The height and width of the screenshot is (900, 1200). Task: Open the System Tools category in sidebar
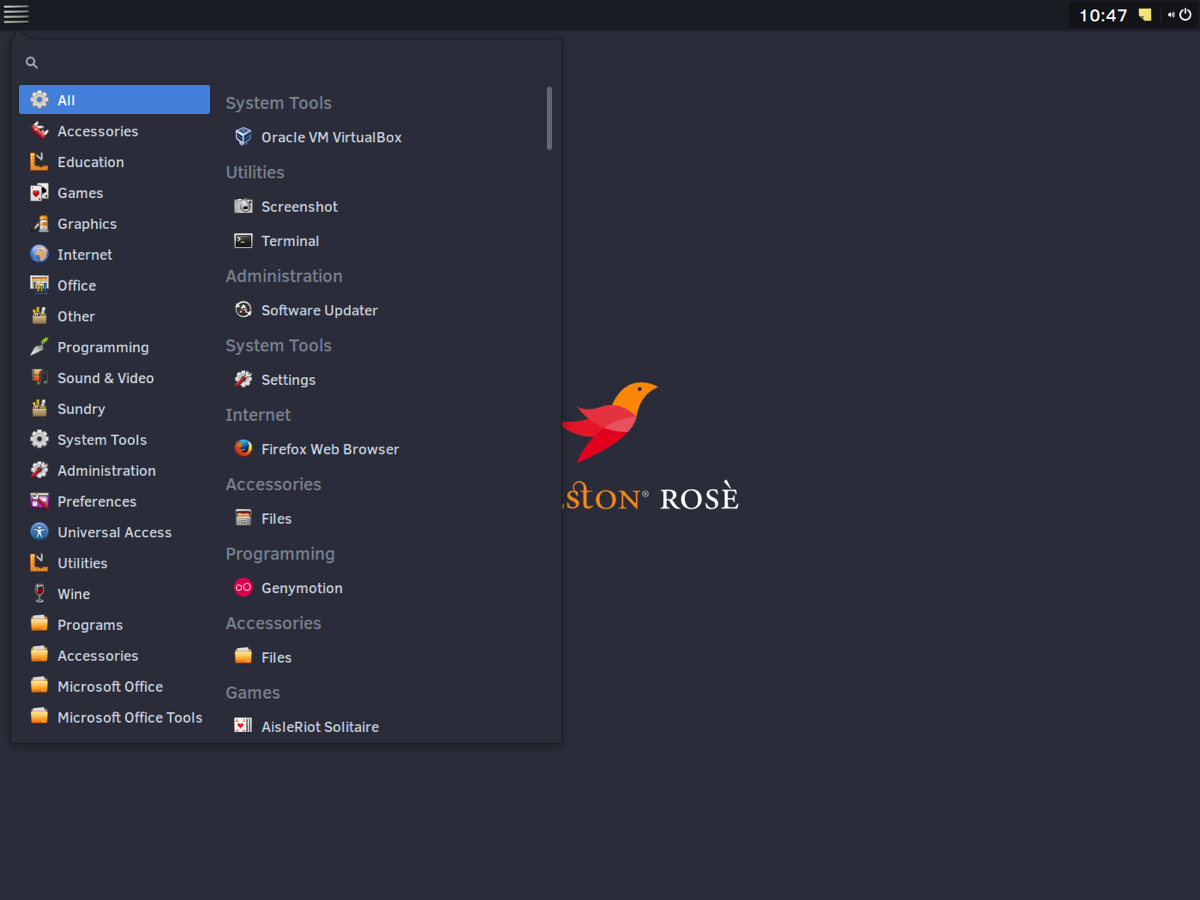tap(114, 440)
